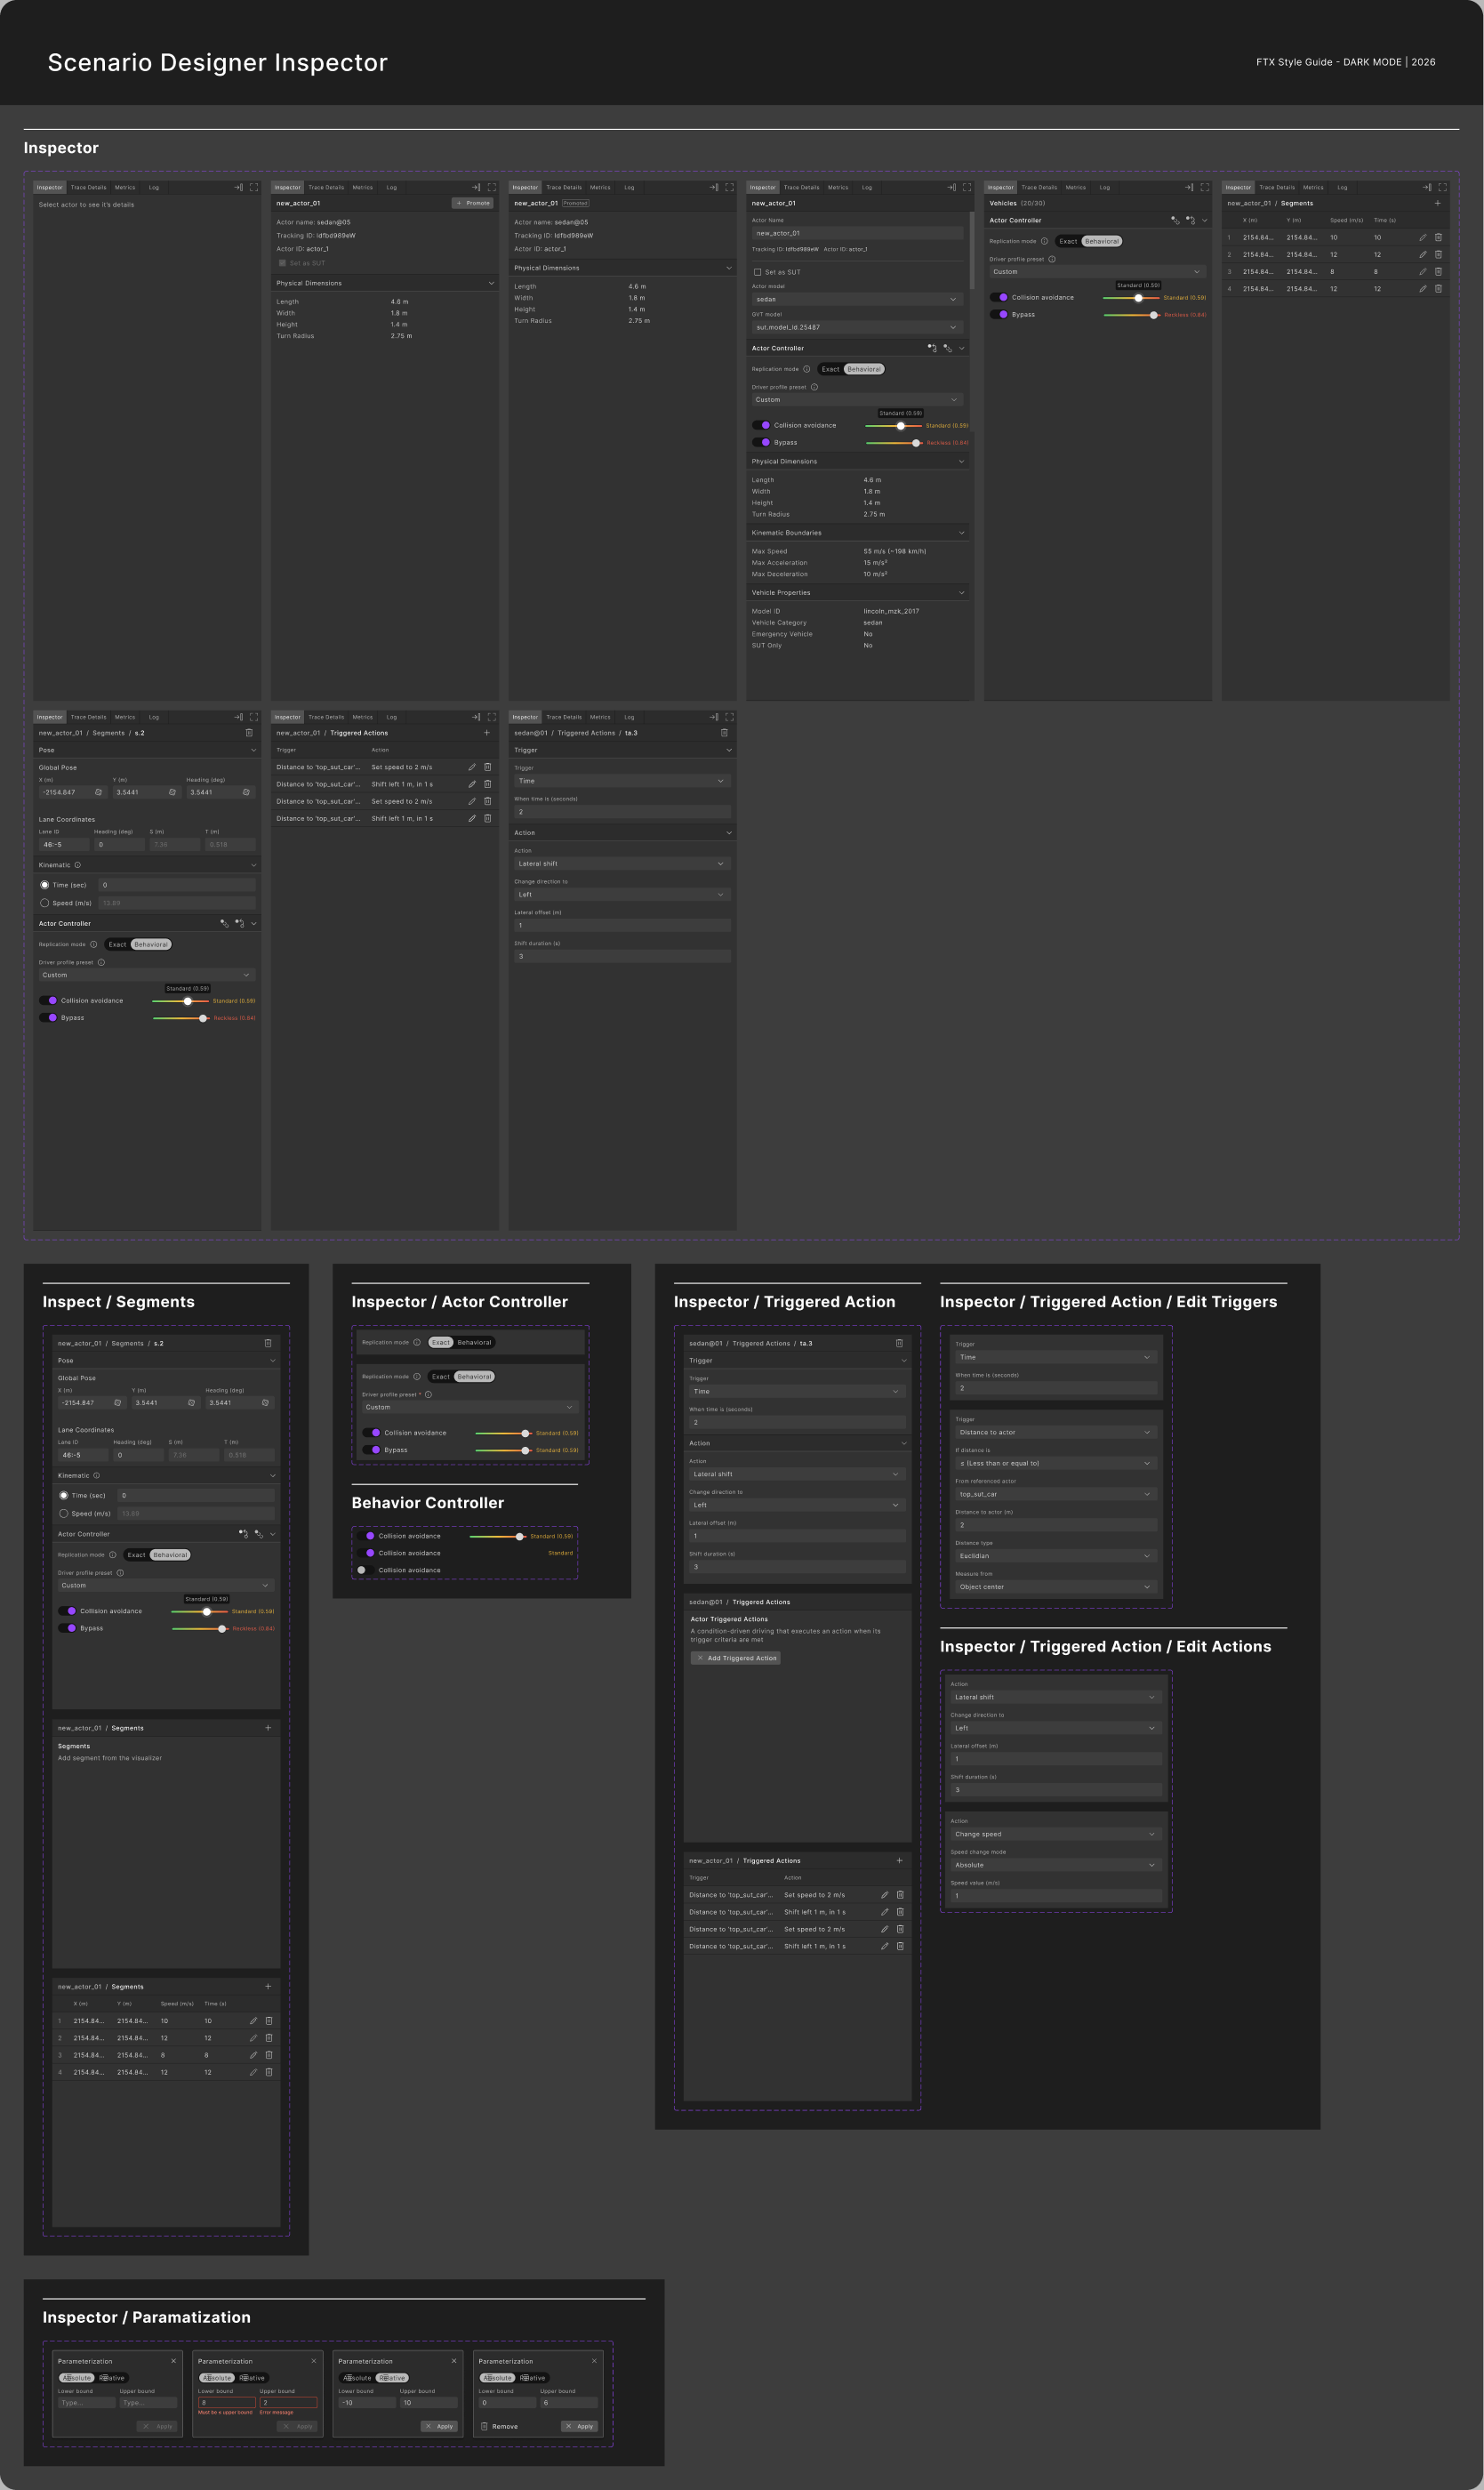1484x2490 pixels.
Task: Click first path icon in Vehicles panel's Actor Controller header
Action: pyautogui.click(x=1175, y=220)
